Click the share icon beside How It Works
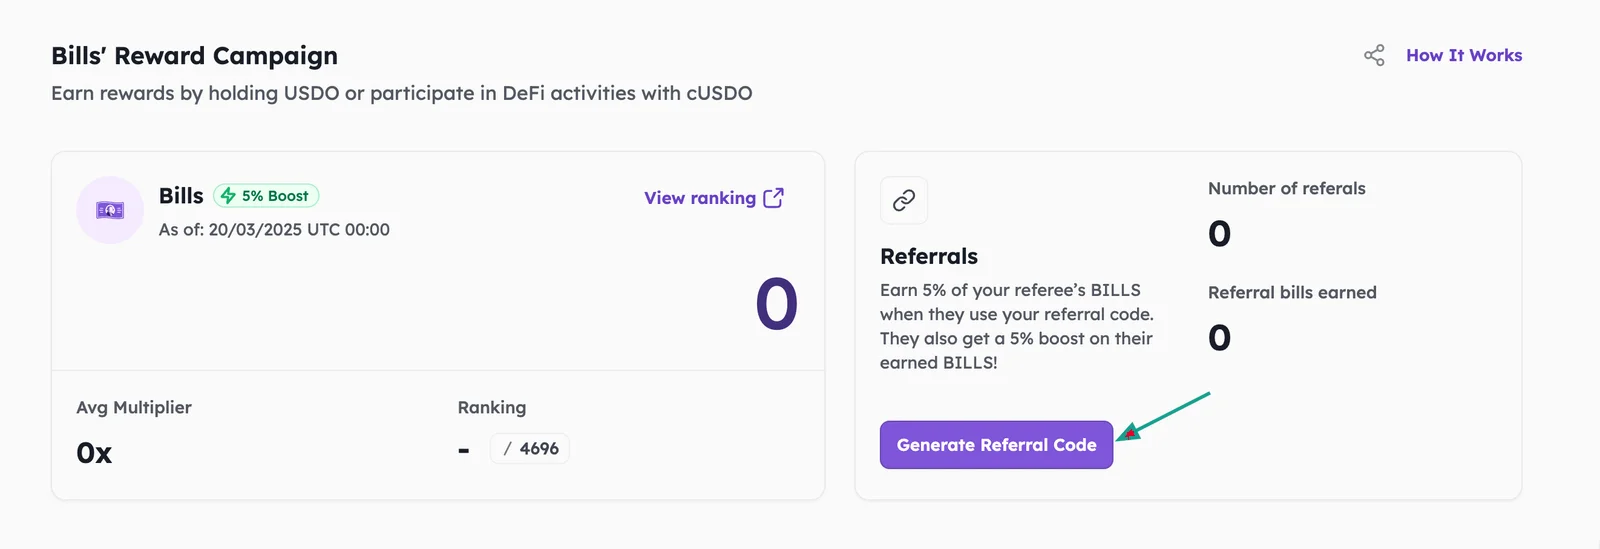This screenshot has height=549, width=1600. tap(1374, 55)
